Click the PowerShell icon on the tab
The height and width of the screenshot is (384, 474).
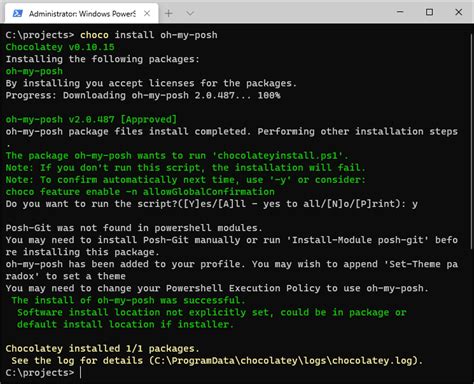pos(17,13)
